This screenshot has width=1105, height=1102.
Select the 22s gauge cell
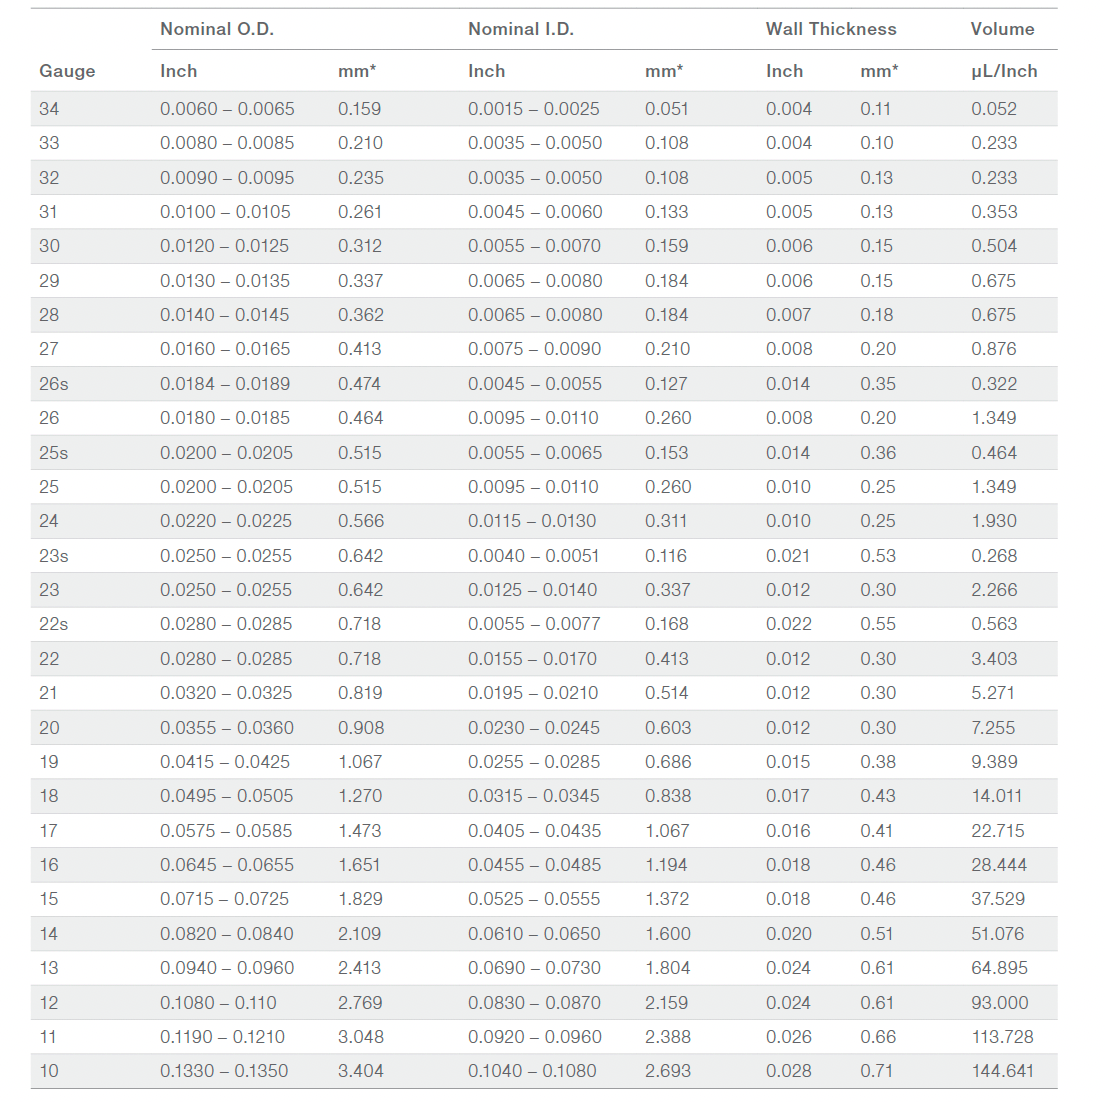54,624
